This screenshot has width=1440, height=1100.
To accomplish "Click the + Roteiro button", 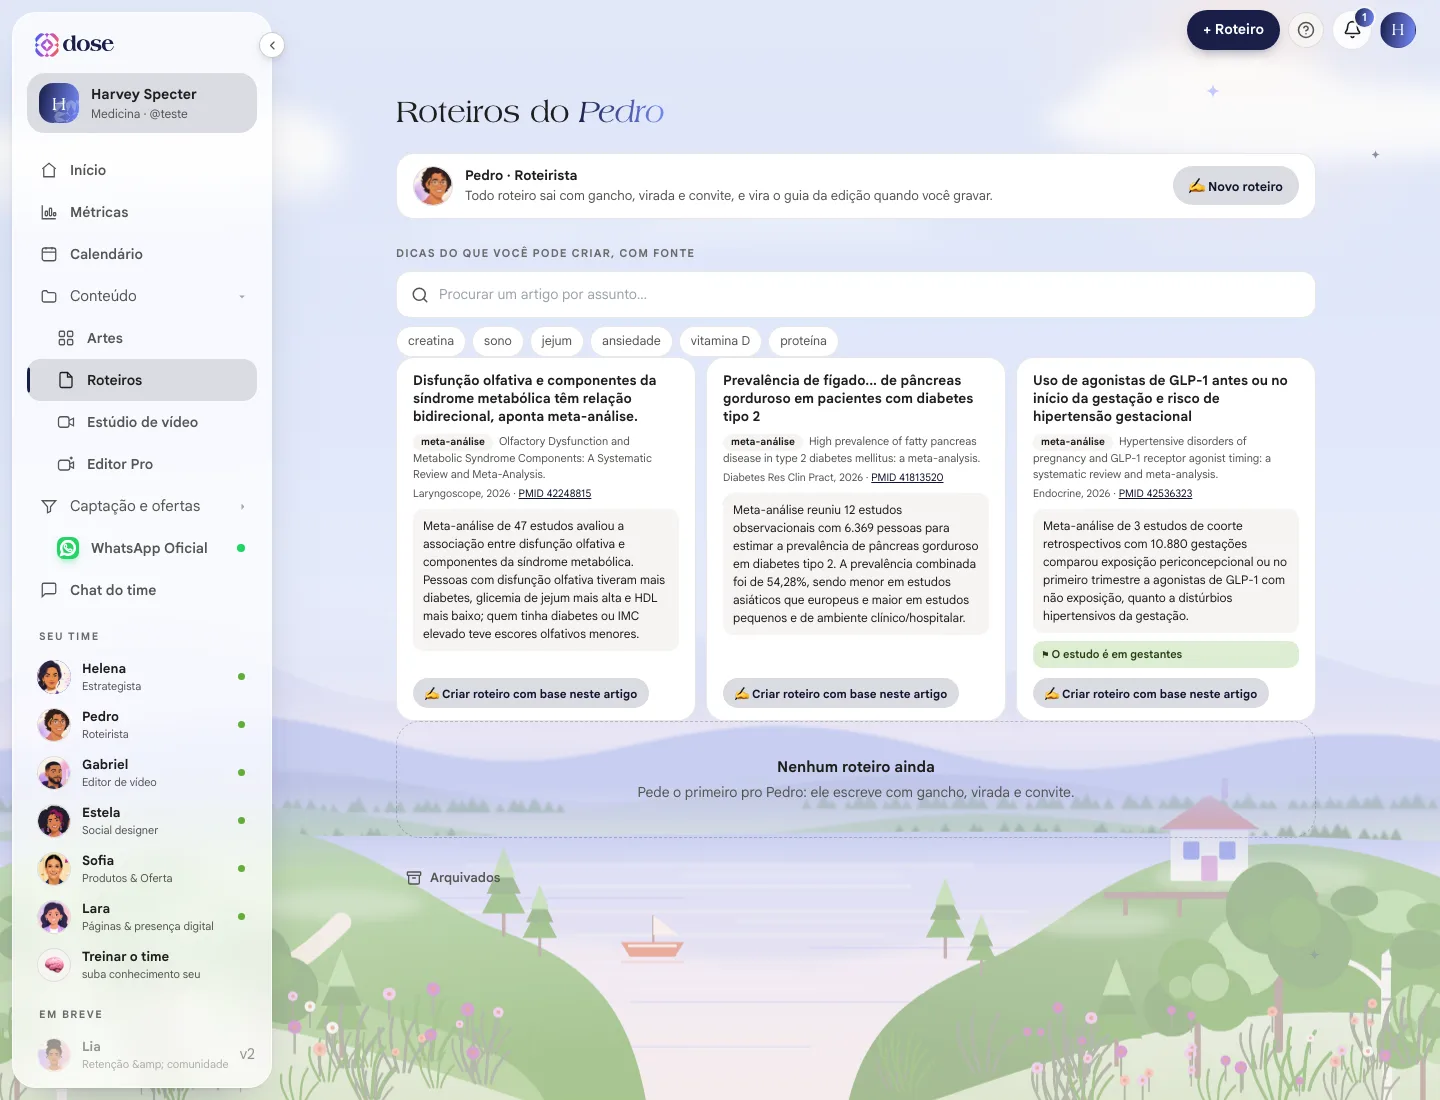I will [1233, 30].
